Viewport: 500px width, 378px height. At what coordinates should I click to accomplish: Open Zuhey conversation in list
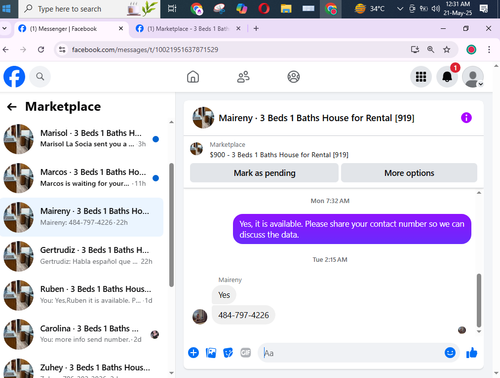82,368
